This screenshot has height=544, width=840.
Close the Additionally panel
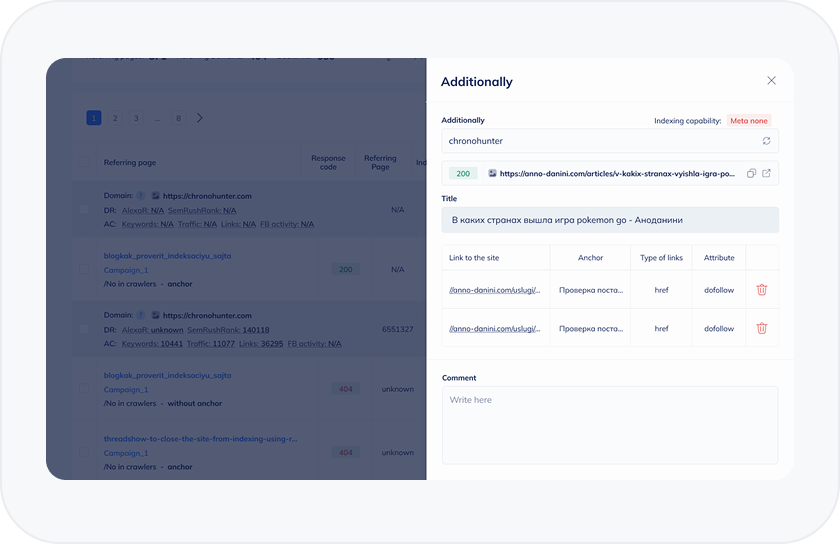(771, 80)
